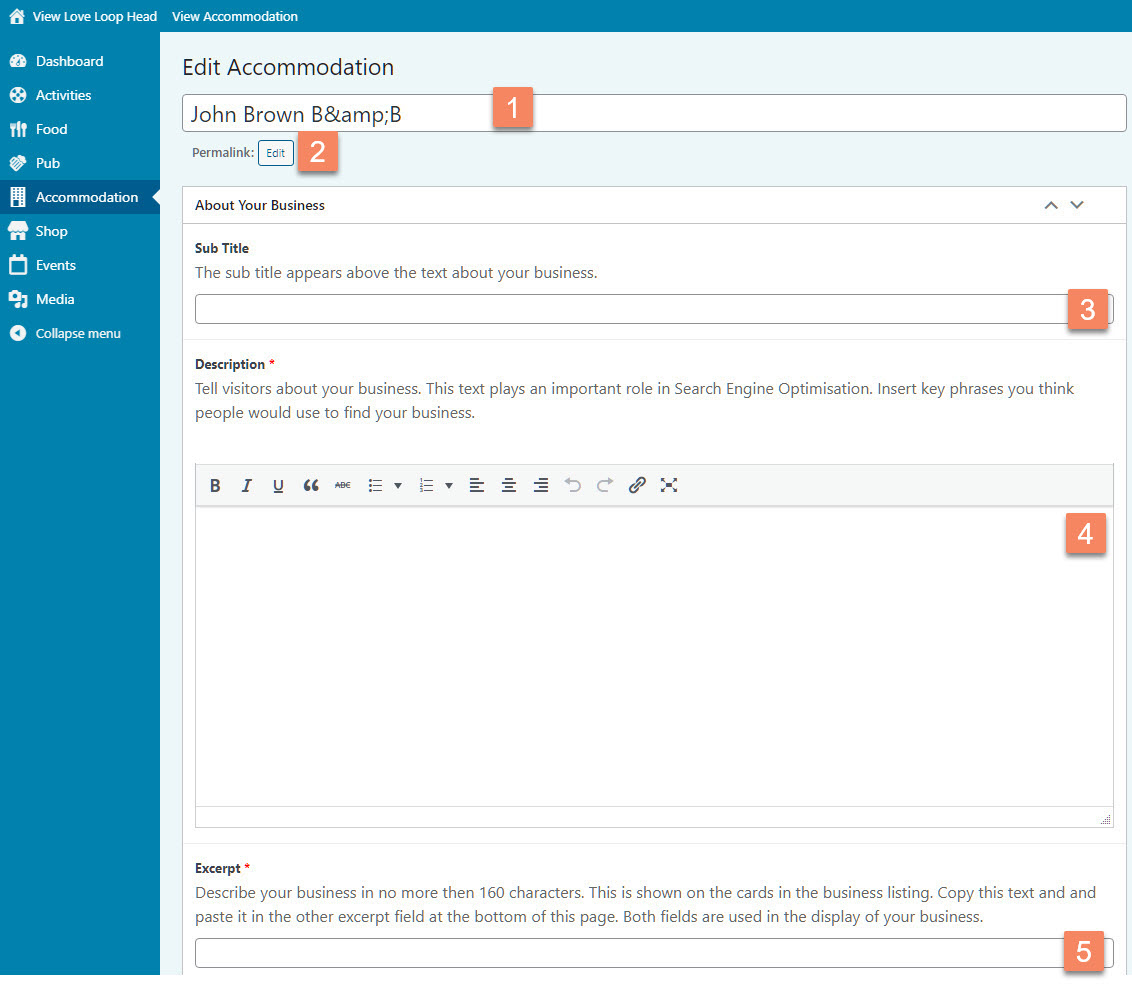1132x984 pixels.
Task: Open View Accommodation link in top bar
Action: click(x=235, y=16)
